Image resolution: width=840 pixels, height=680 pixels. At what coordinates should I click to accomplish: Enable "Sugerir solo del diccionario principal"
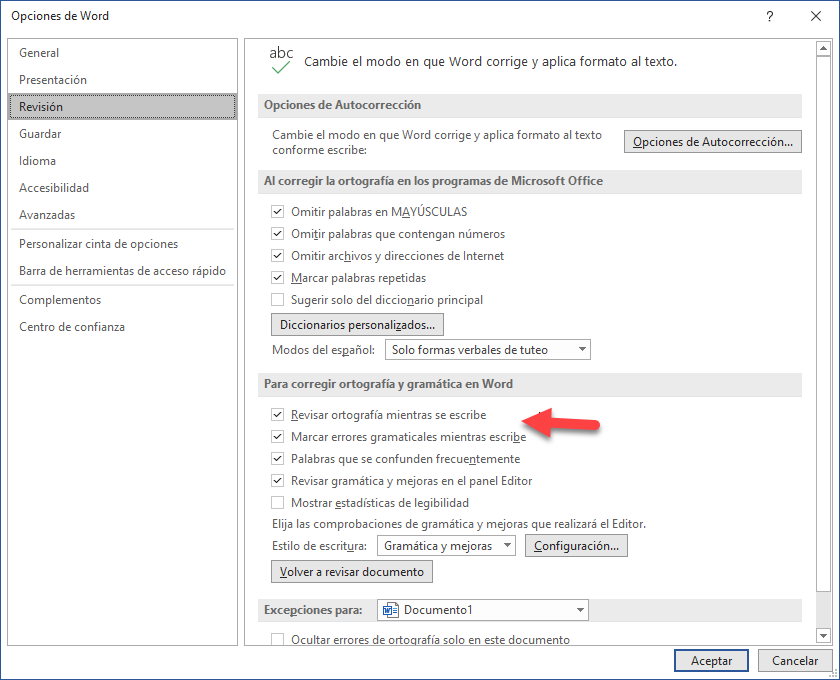pos(277,300)
